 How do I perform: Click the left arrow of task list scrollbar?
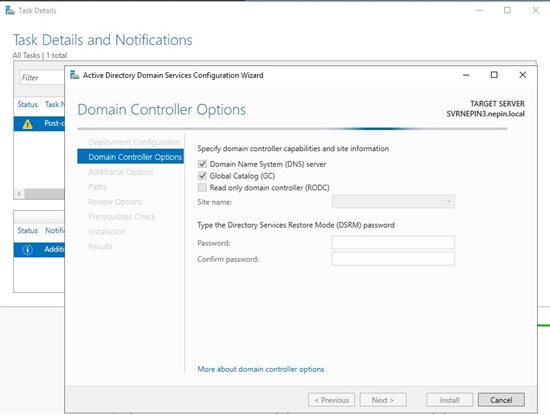pyautogui.click(x=19, y=194)
